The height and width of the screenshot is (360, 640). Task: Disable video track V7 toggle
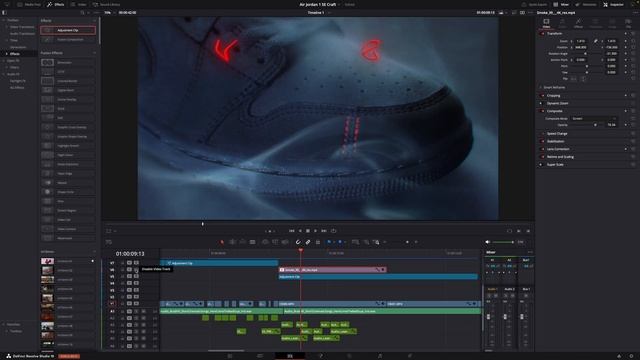coord(136,263)
